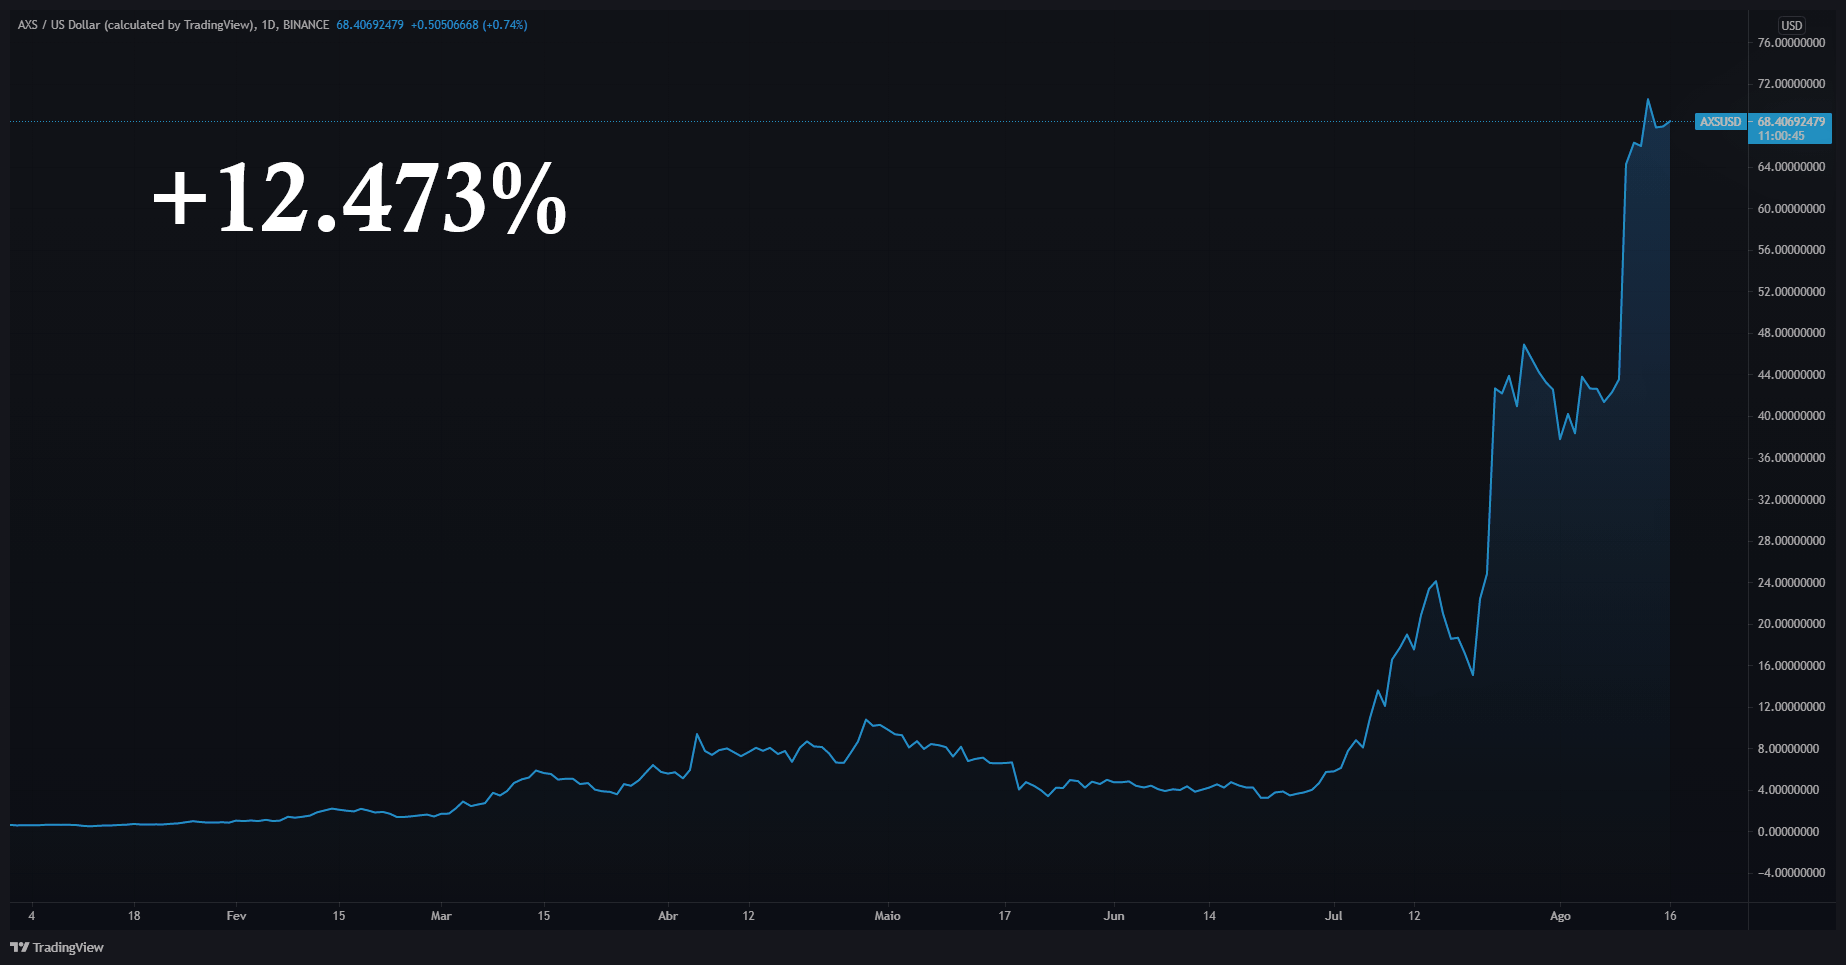Click the 0.00000000 price axis label
Image resolution: width=1846 pixels, height=965 pixels.
pyautogui.click(x=1788, y=831)
